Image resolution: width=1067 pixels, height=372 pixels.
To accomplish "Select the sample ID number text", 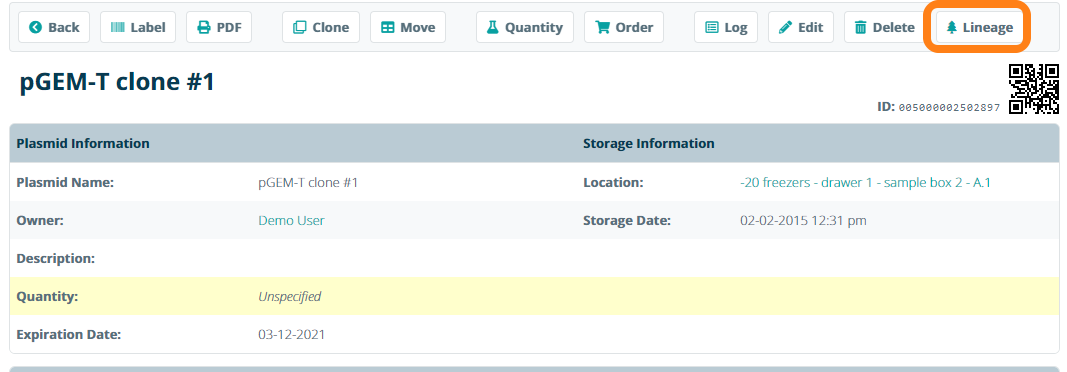I will click(x=949, y=107).
